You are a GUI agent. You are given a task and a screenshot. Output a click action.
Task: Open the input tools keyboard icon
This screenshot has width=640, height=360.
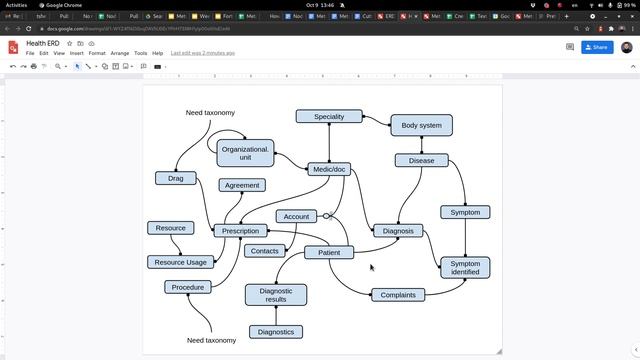158,67
